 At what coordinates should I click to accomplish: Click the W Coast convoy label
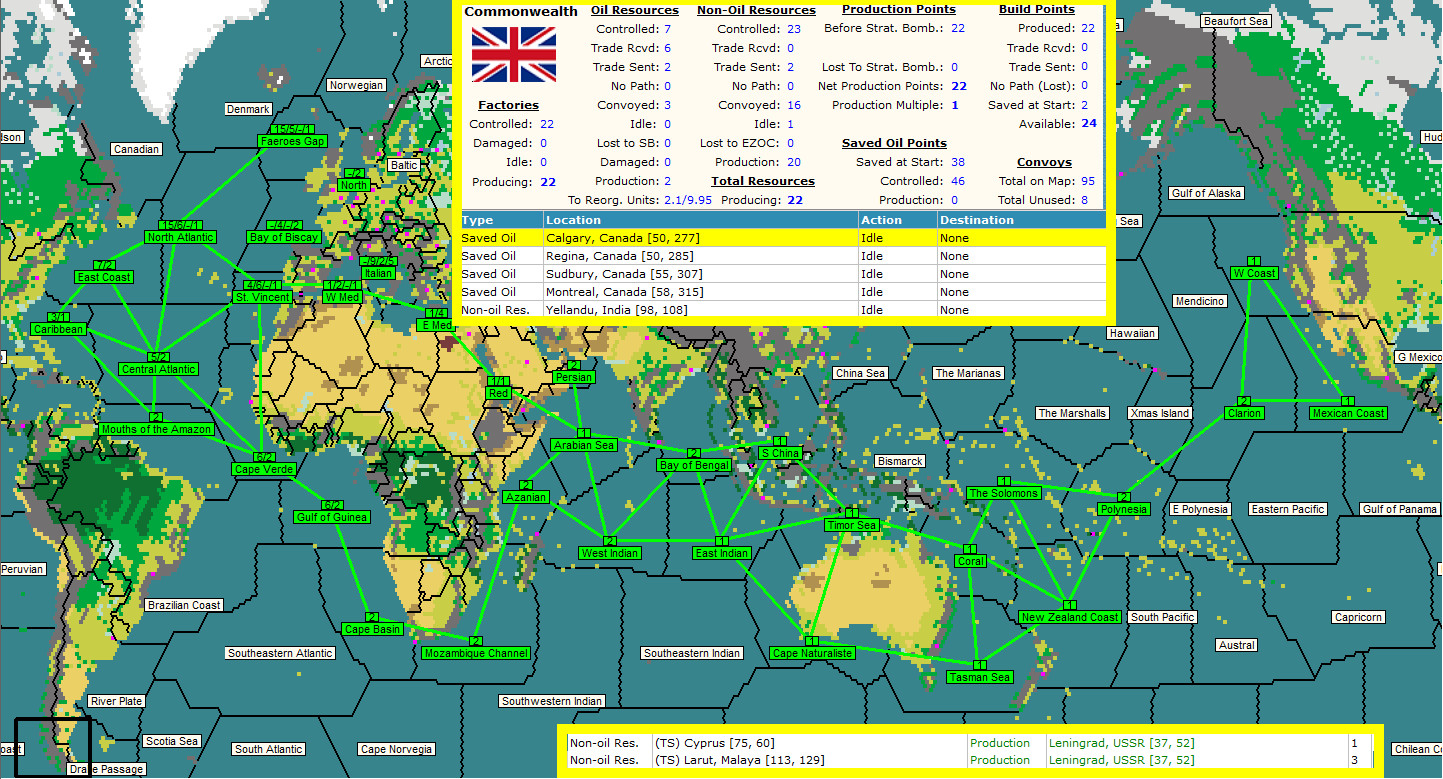click(1254, 274)
